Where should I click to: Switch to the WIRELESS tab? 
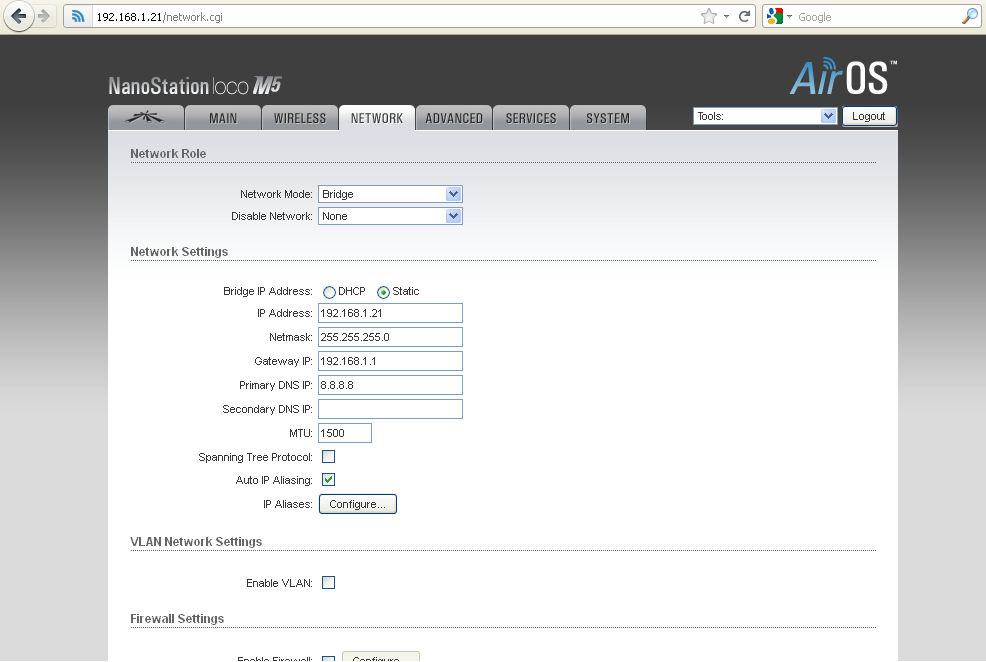pyautogui.click(x=300, y=118)
